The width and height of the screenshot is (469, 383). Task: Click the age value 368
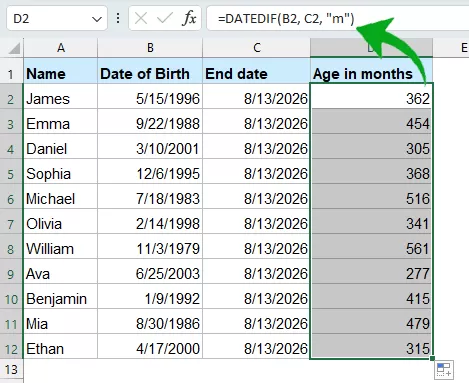pos(371,171)
